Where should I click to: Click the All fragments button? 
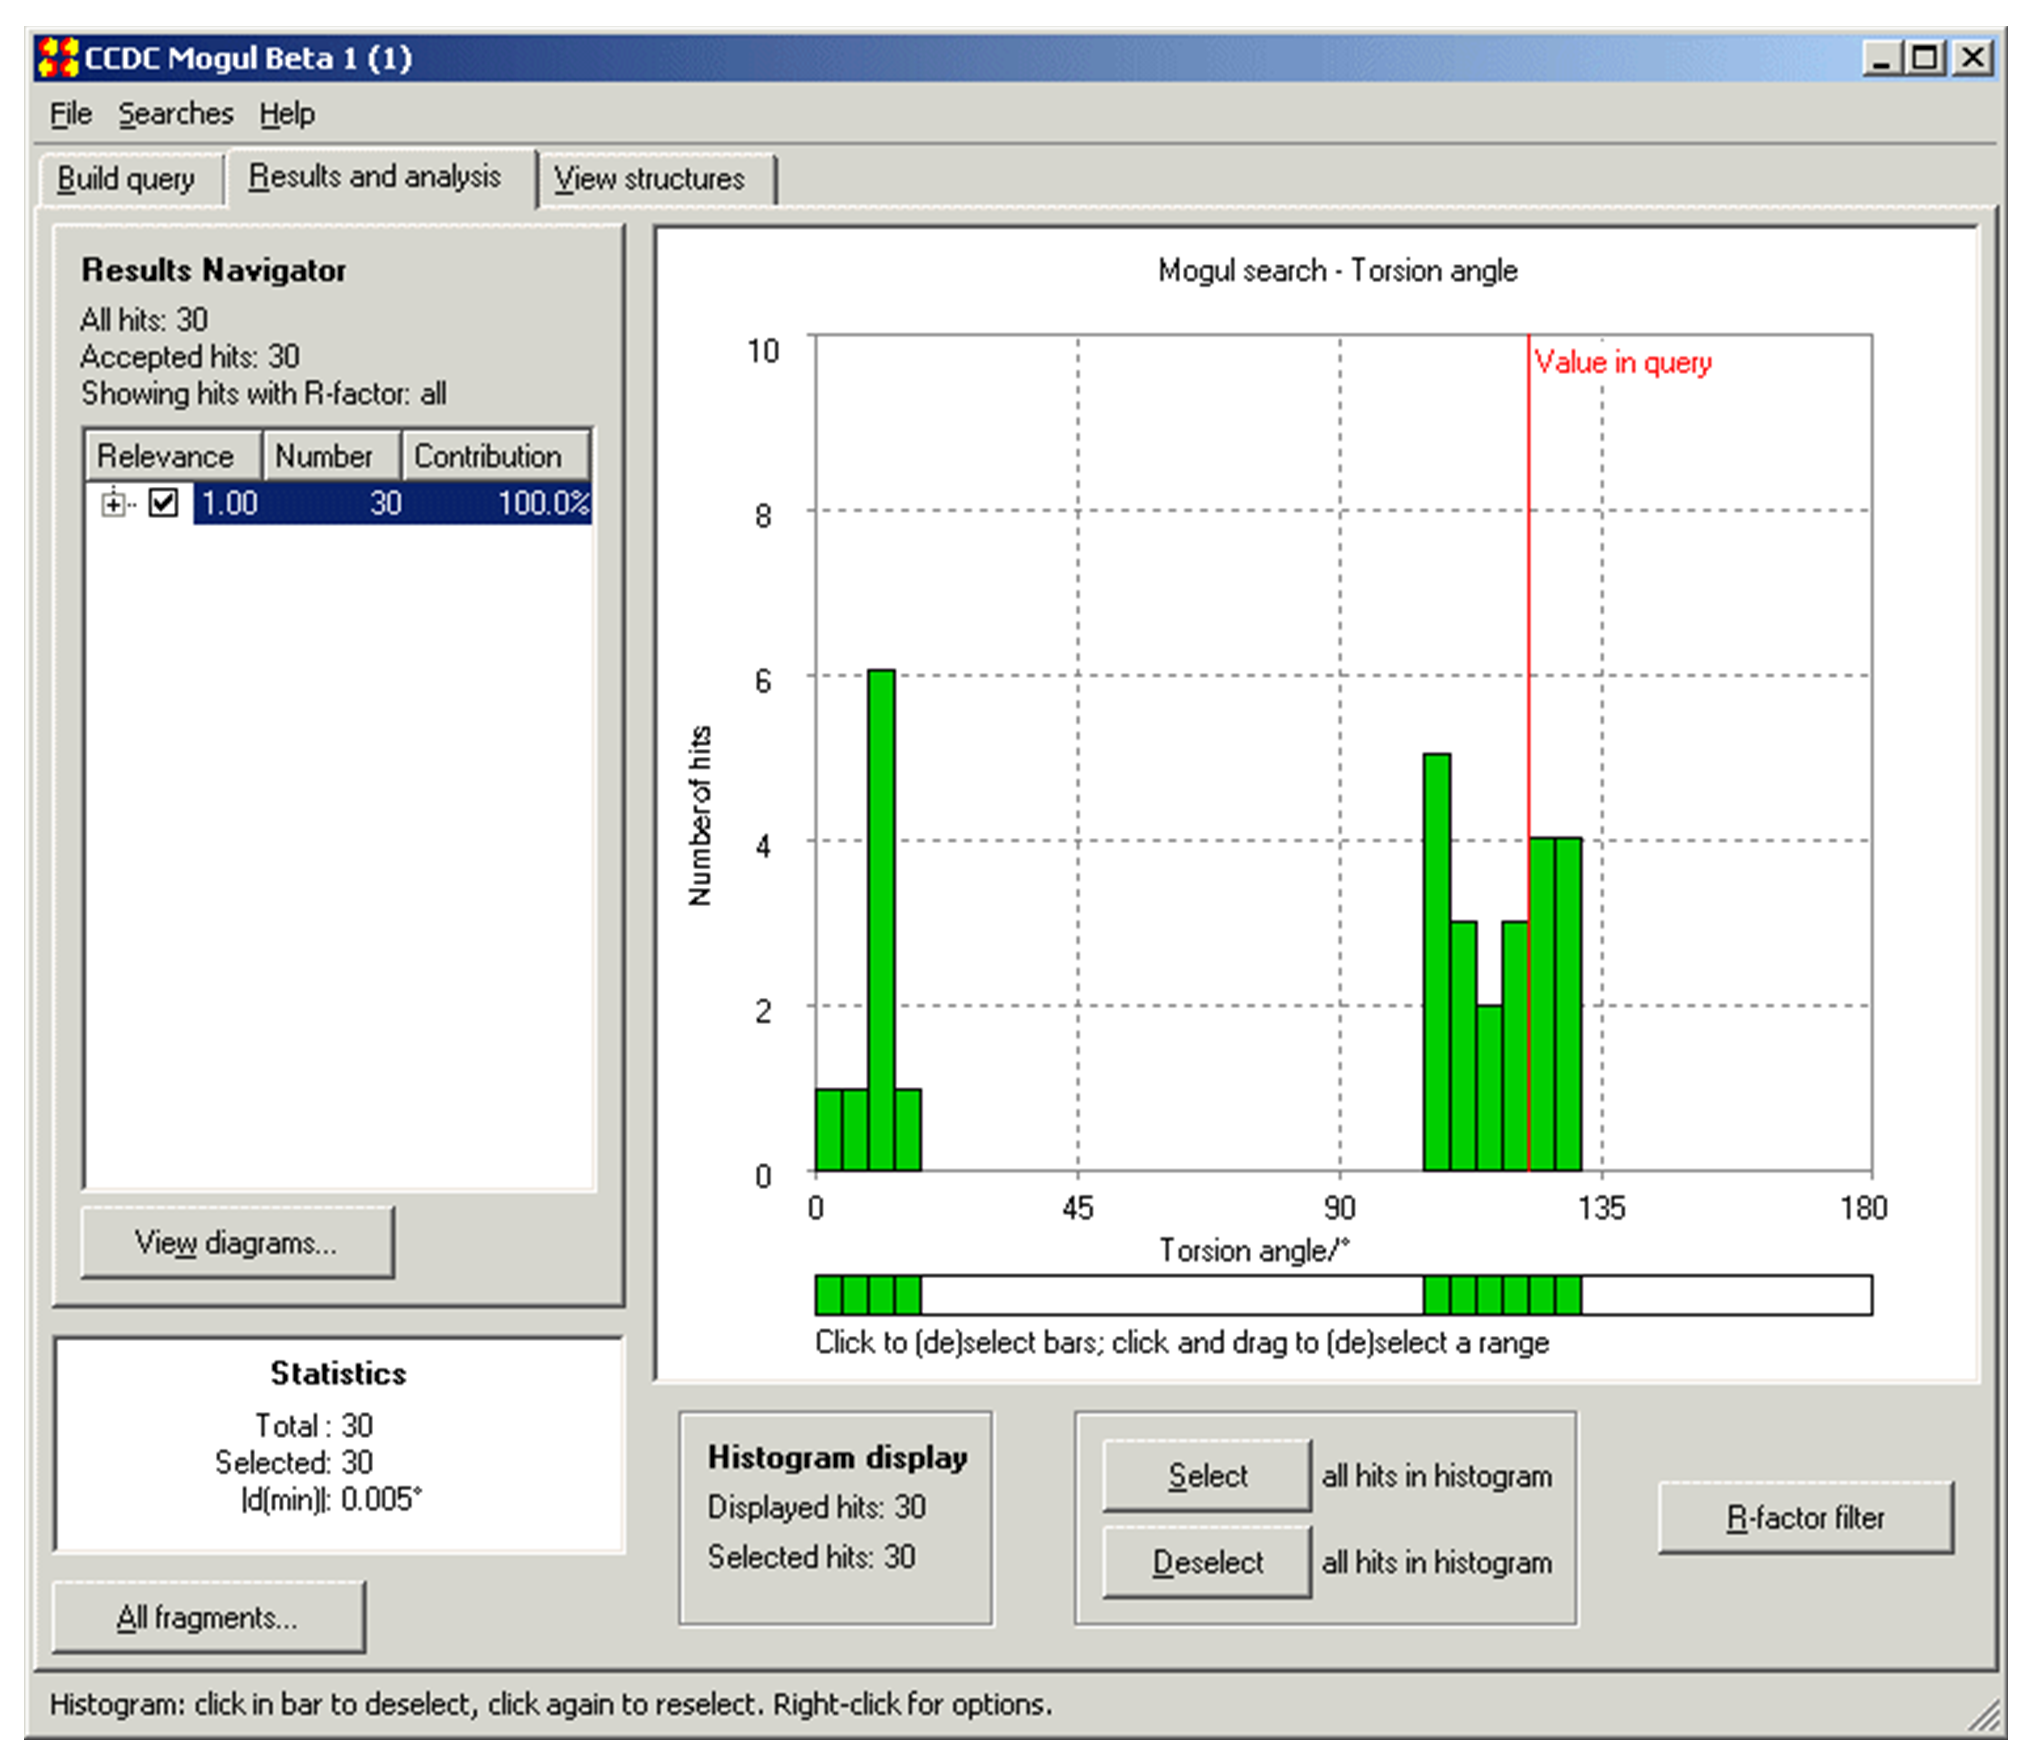208,1617
